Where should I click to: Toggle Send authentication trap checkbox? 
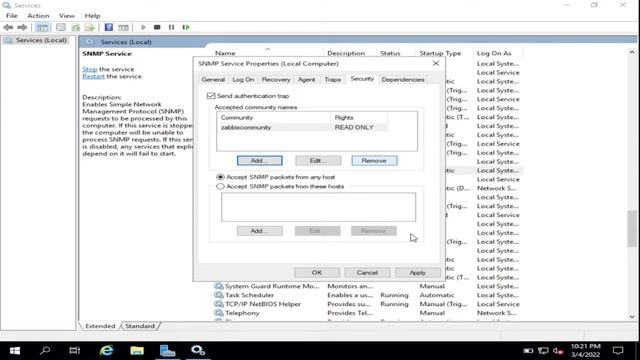(x=211, y=96)
